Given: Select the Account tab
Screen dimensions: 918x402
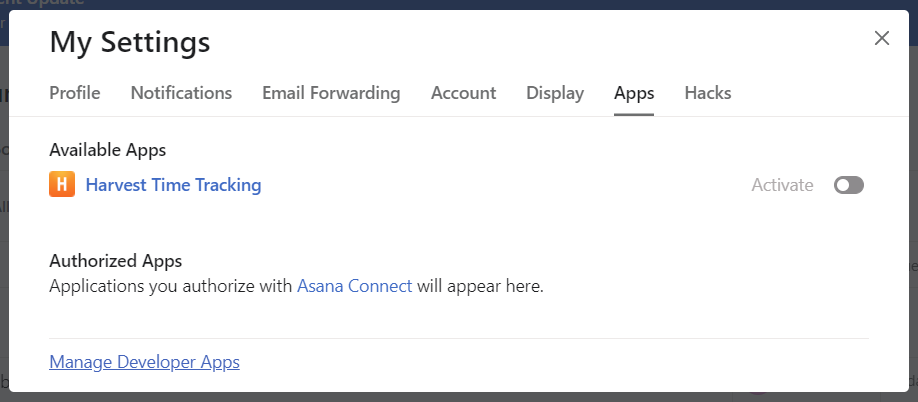Looking at the screenshot, I should pos(463,93).
